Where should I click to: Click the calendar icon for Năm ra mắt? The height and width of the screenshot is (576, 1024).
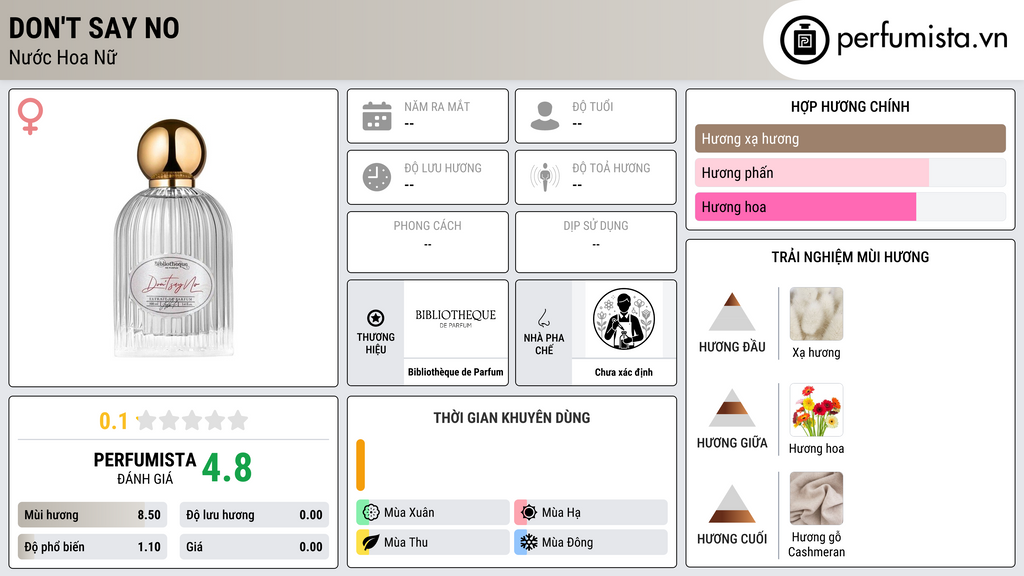coord(377,116)
